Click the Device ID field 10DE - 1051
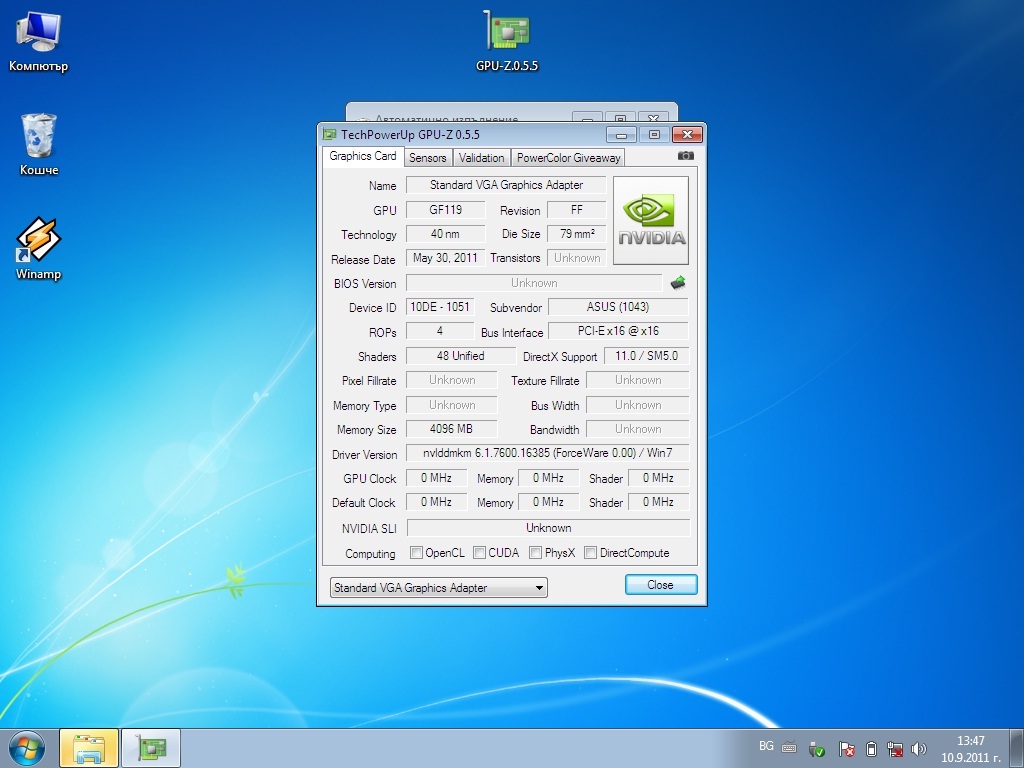The width and height of the screenshot is (1024, 768). pyautogui.click(x=440, y=307)
